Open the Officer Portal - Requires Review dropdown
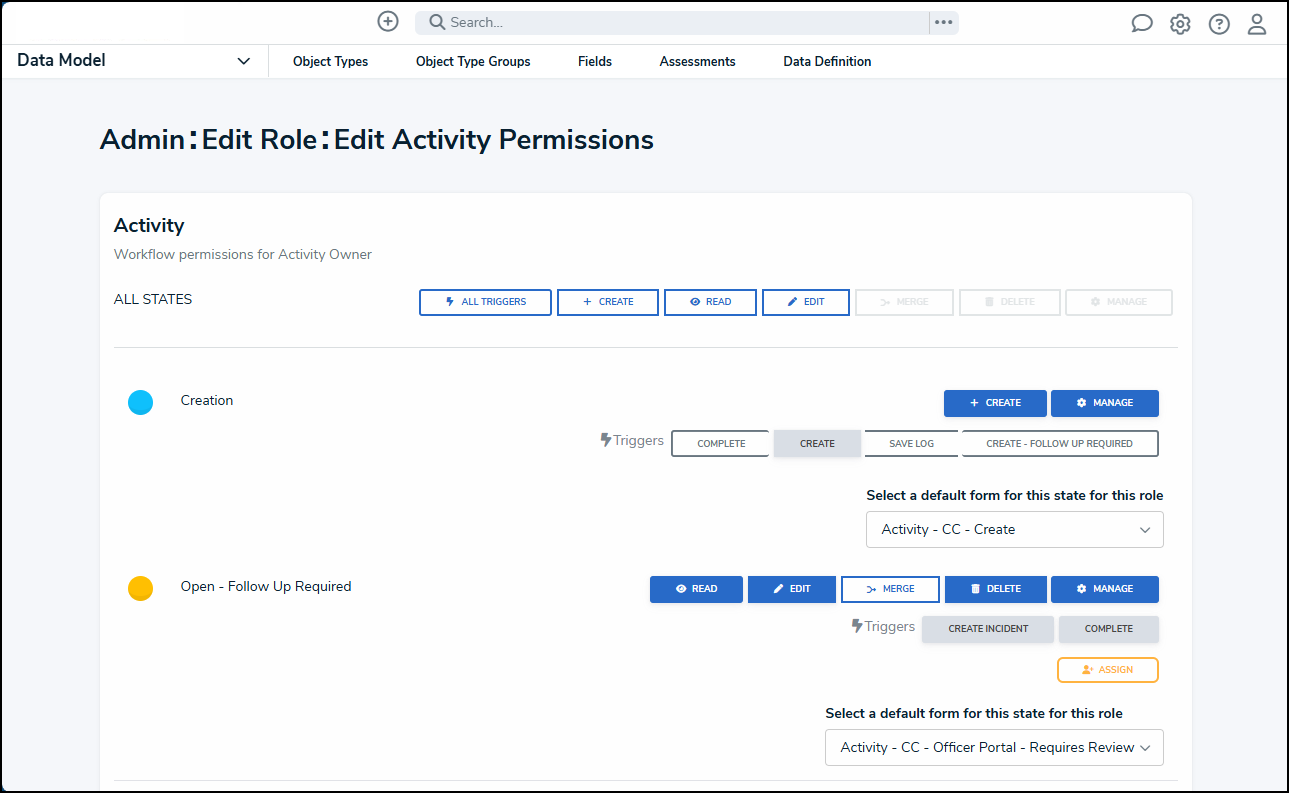 [994, 747]
